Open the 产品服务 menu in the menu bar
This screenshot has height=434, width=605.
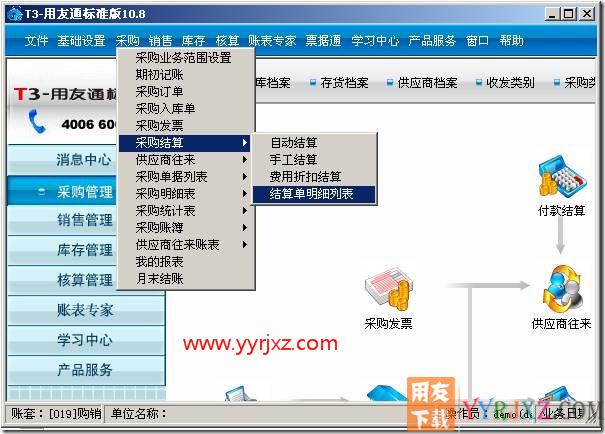(432, 41)
